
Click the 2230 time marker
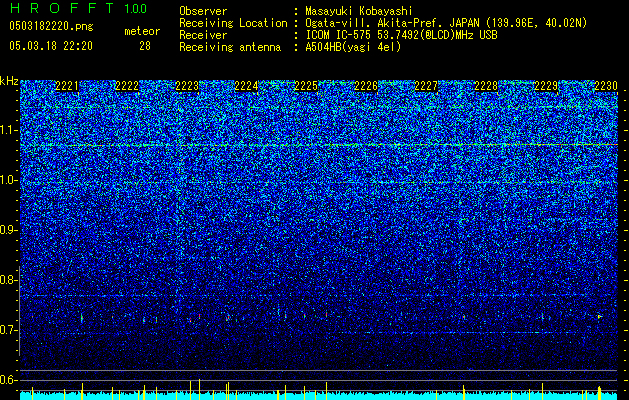coord(606,86)
